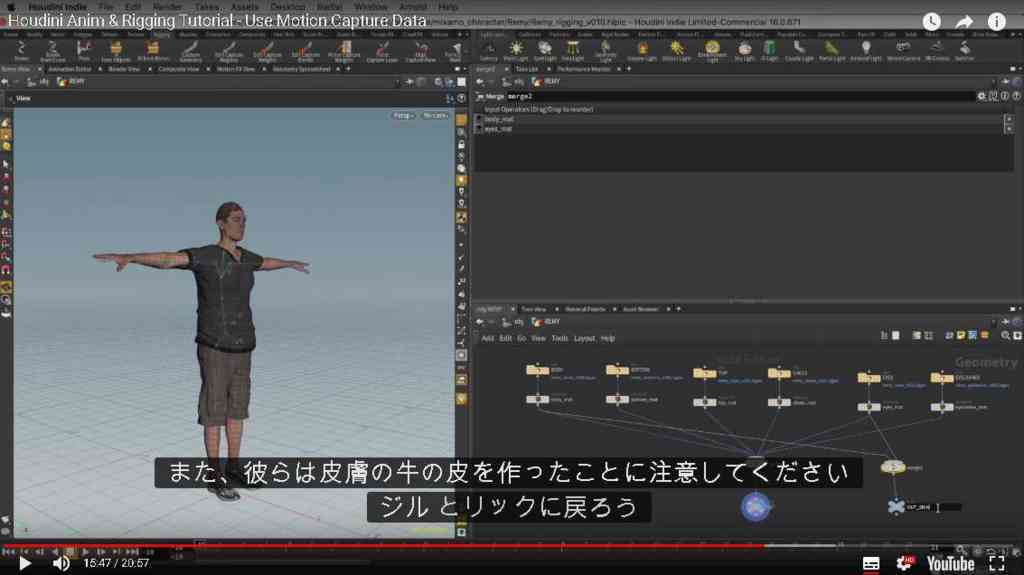Open the merge2 parameter gear menu
Screen dimensions: 1024x575
tap(982, 96)
